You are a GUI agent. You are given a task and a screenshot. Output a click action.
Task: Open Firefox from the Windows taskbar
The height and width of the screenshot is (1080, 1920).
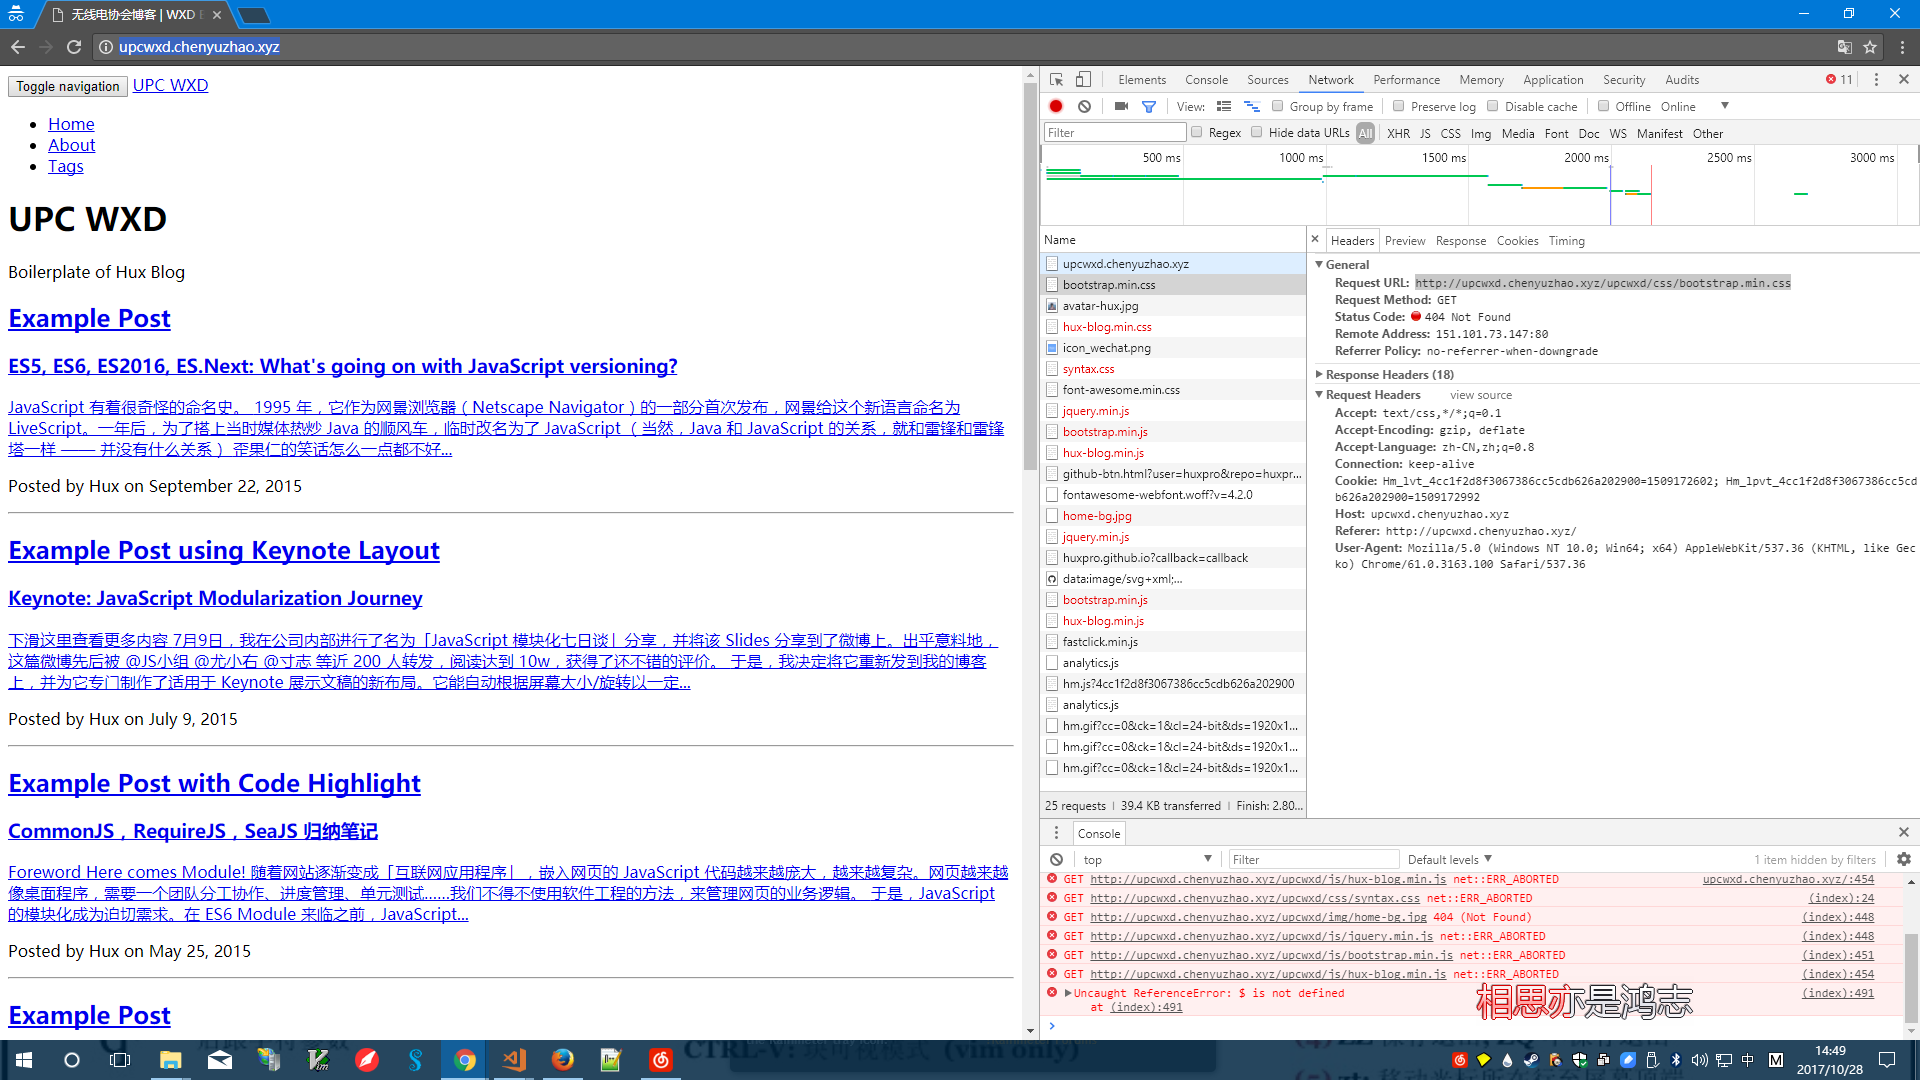pos(563,1060)
